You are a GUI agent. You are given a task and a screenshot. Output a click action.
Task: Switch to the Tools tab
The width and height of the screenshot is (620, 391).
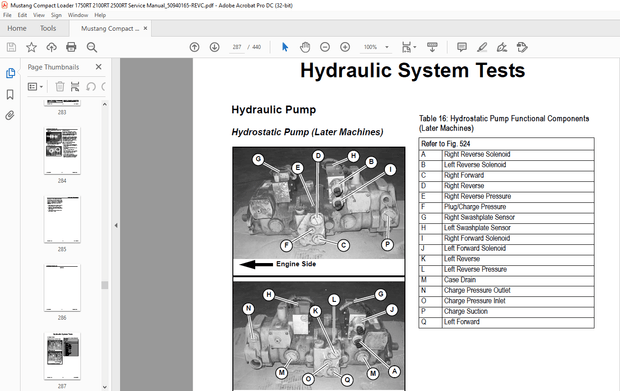point(48,28)
